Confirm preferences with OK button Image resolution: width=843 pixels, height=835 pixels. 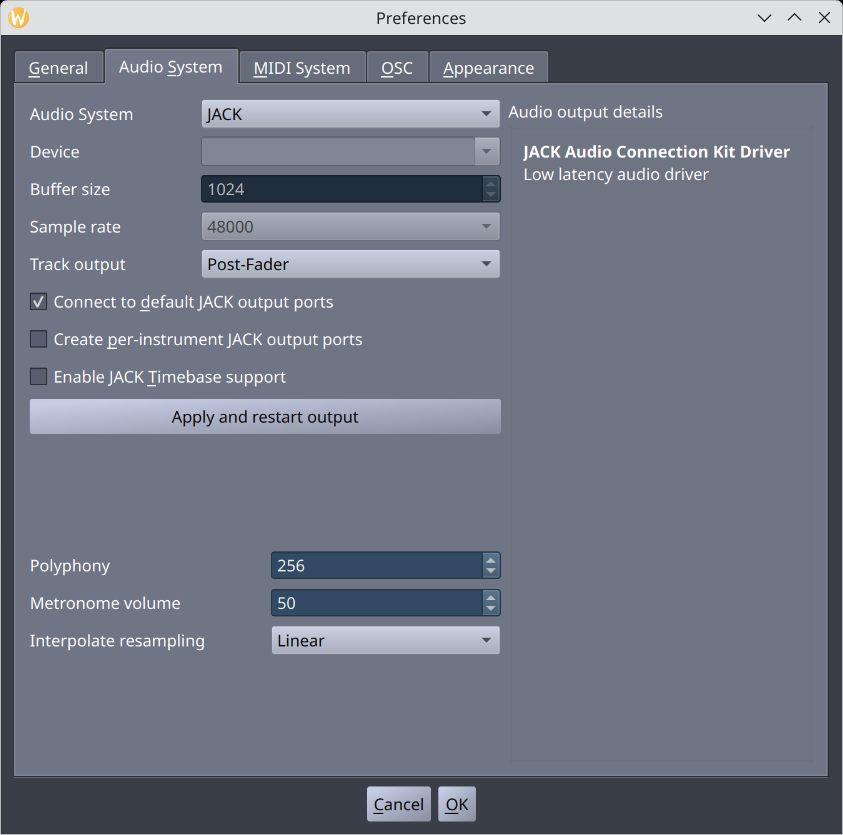(x=456, y=804)
